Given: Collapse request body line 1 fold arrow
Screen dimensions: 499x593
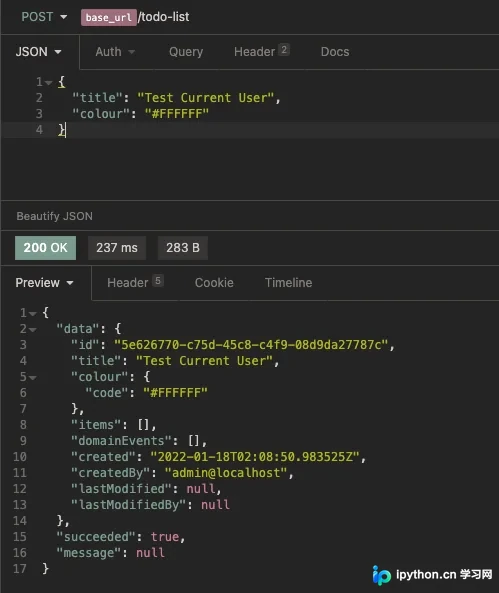Looking at the screenshot, I should pos(48,82).
